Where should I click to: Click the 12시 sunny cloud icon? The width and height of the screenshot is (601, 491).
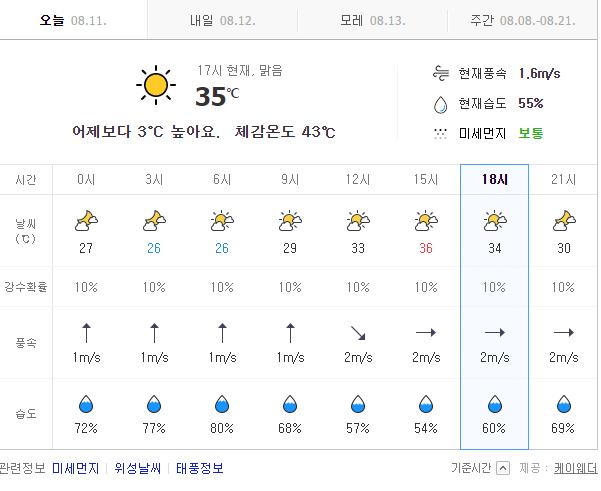click(x=358, y=220)
